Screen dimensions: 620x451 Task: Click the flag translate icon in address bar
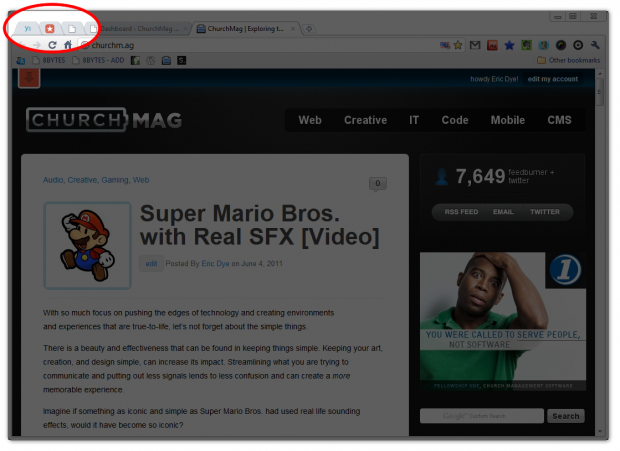click(x=445, y=45)
